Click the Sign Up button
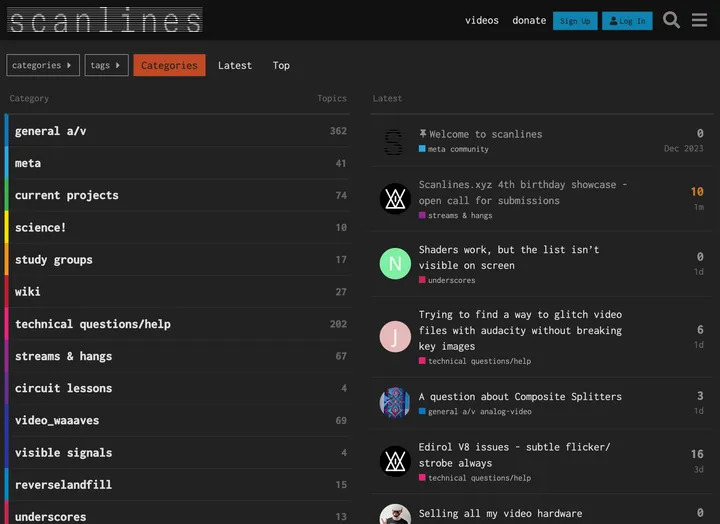This screenshot has width=720, height=524. (x=575, y=21)
